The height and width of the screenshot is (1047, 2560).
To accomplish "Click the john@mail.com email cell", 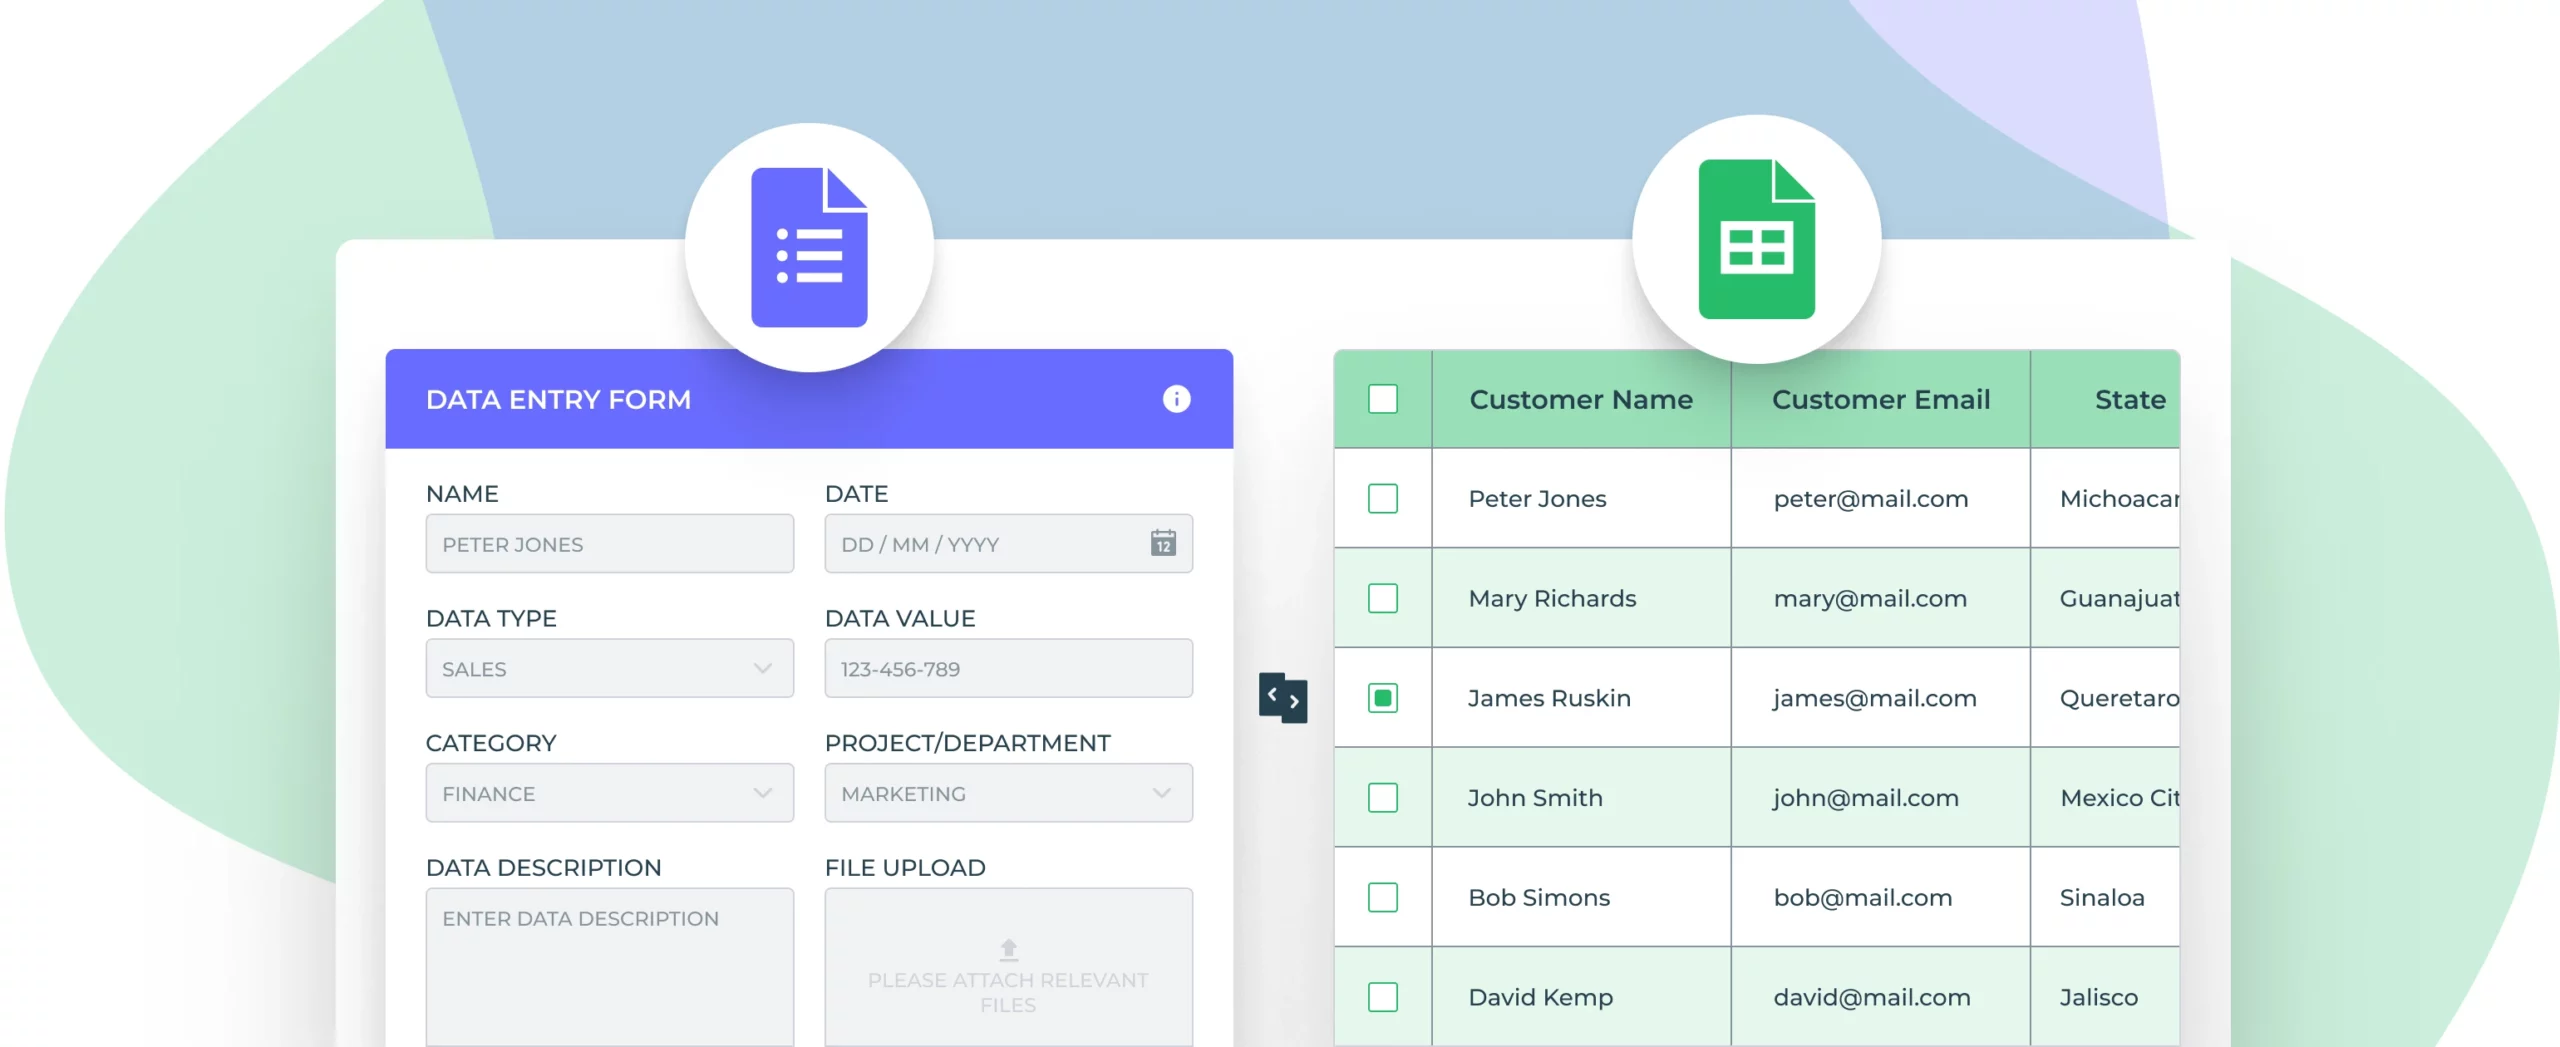I will (1881, 797).
